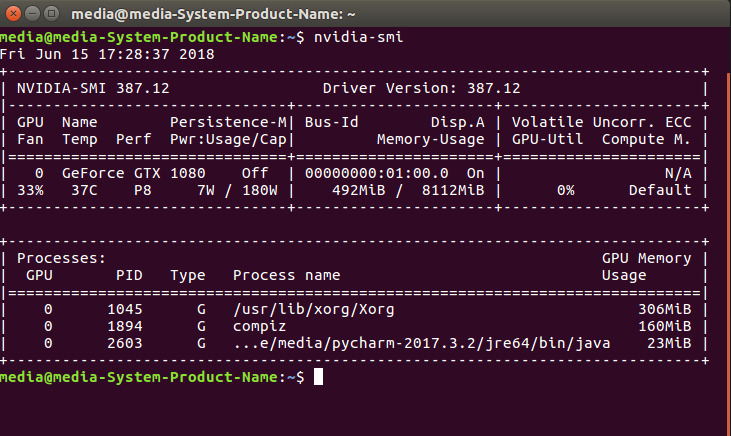Click the terminal cursor at bottom prompt
This screenshot has width=731, height=436.
[x=318, y=377]
